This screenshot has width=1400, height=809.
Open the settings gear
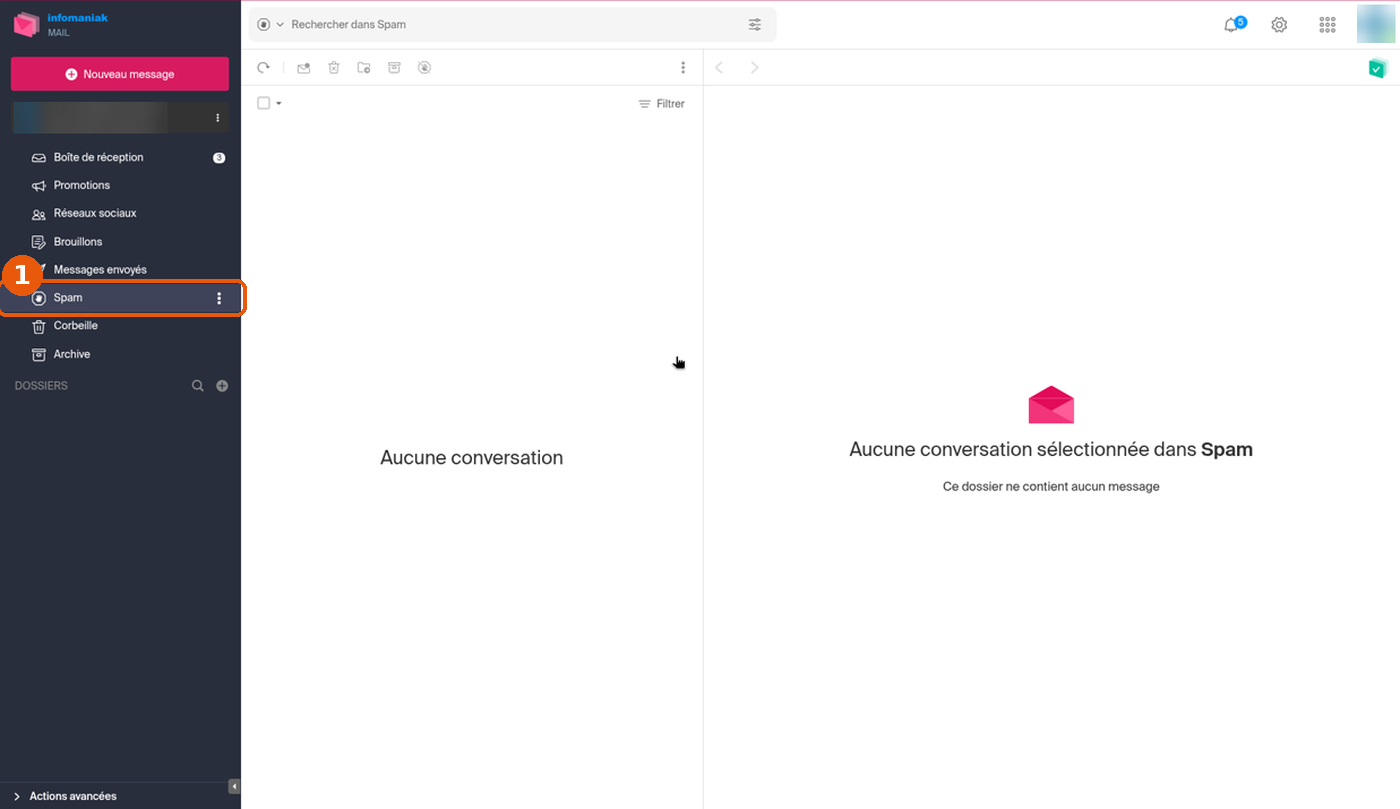tap(1279, 25)
